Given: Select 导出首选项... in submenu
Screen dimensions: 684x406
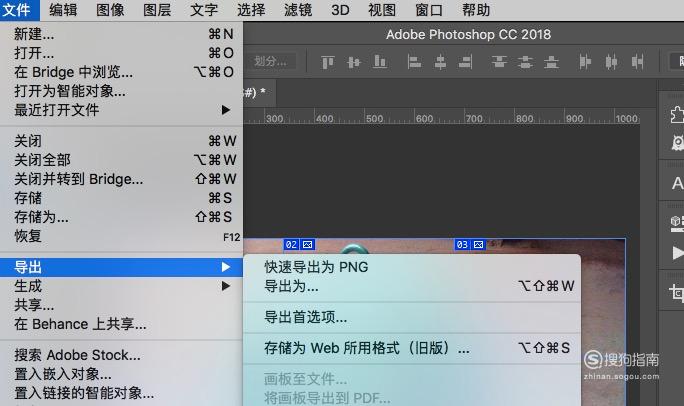Looking at the screenshot, I should (x=412, y=317).
